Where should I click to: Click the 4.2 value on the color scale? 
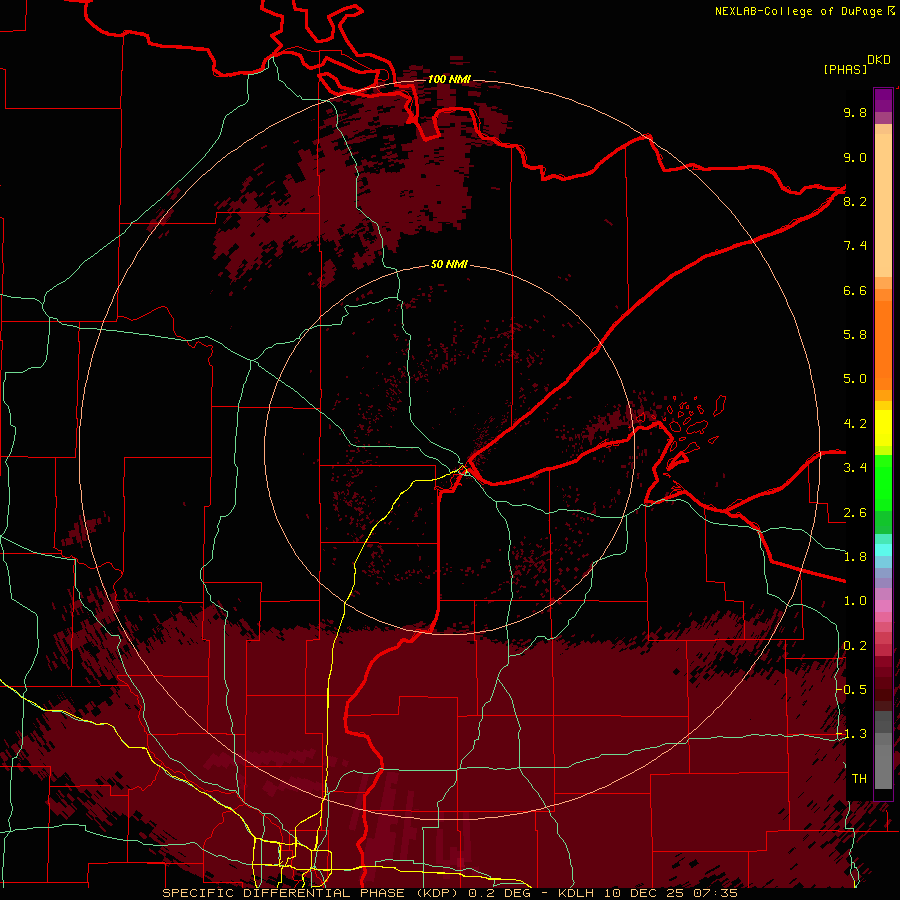[855, 424]
